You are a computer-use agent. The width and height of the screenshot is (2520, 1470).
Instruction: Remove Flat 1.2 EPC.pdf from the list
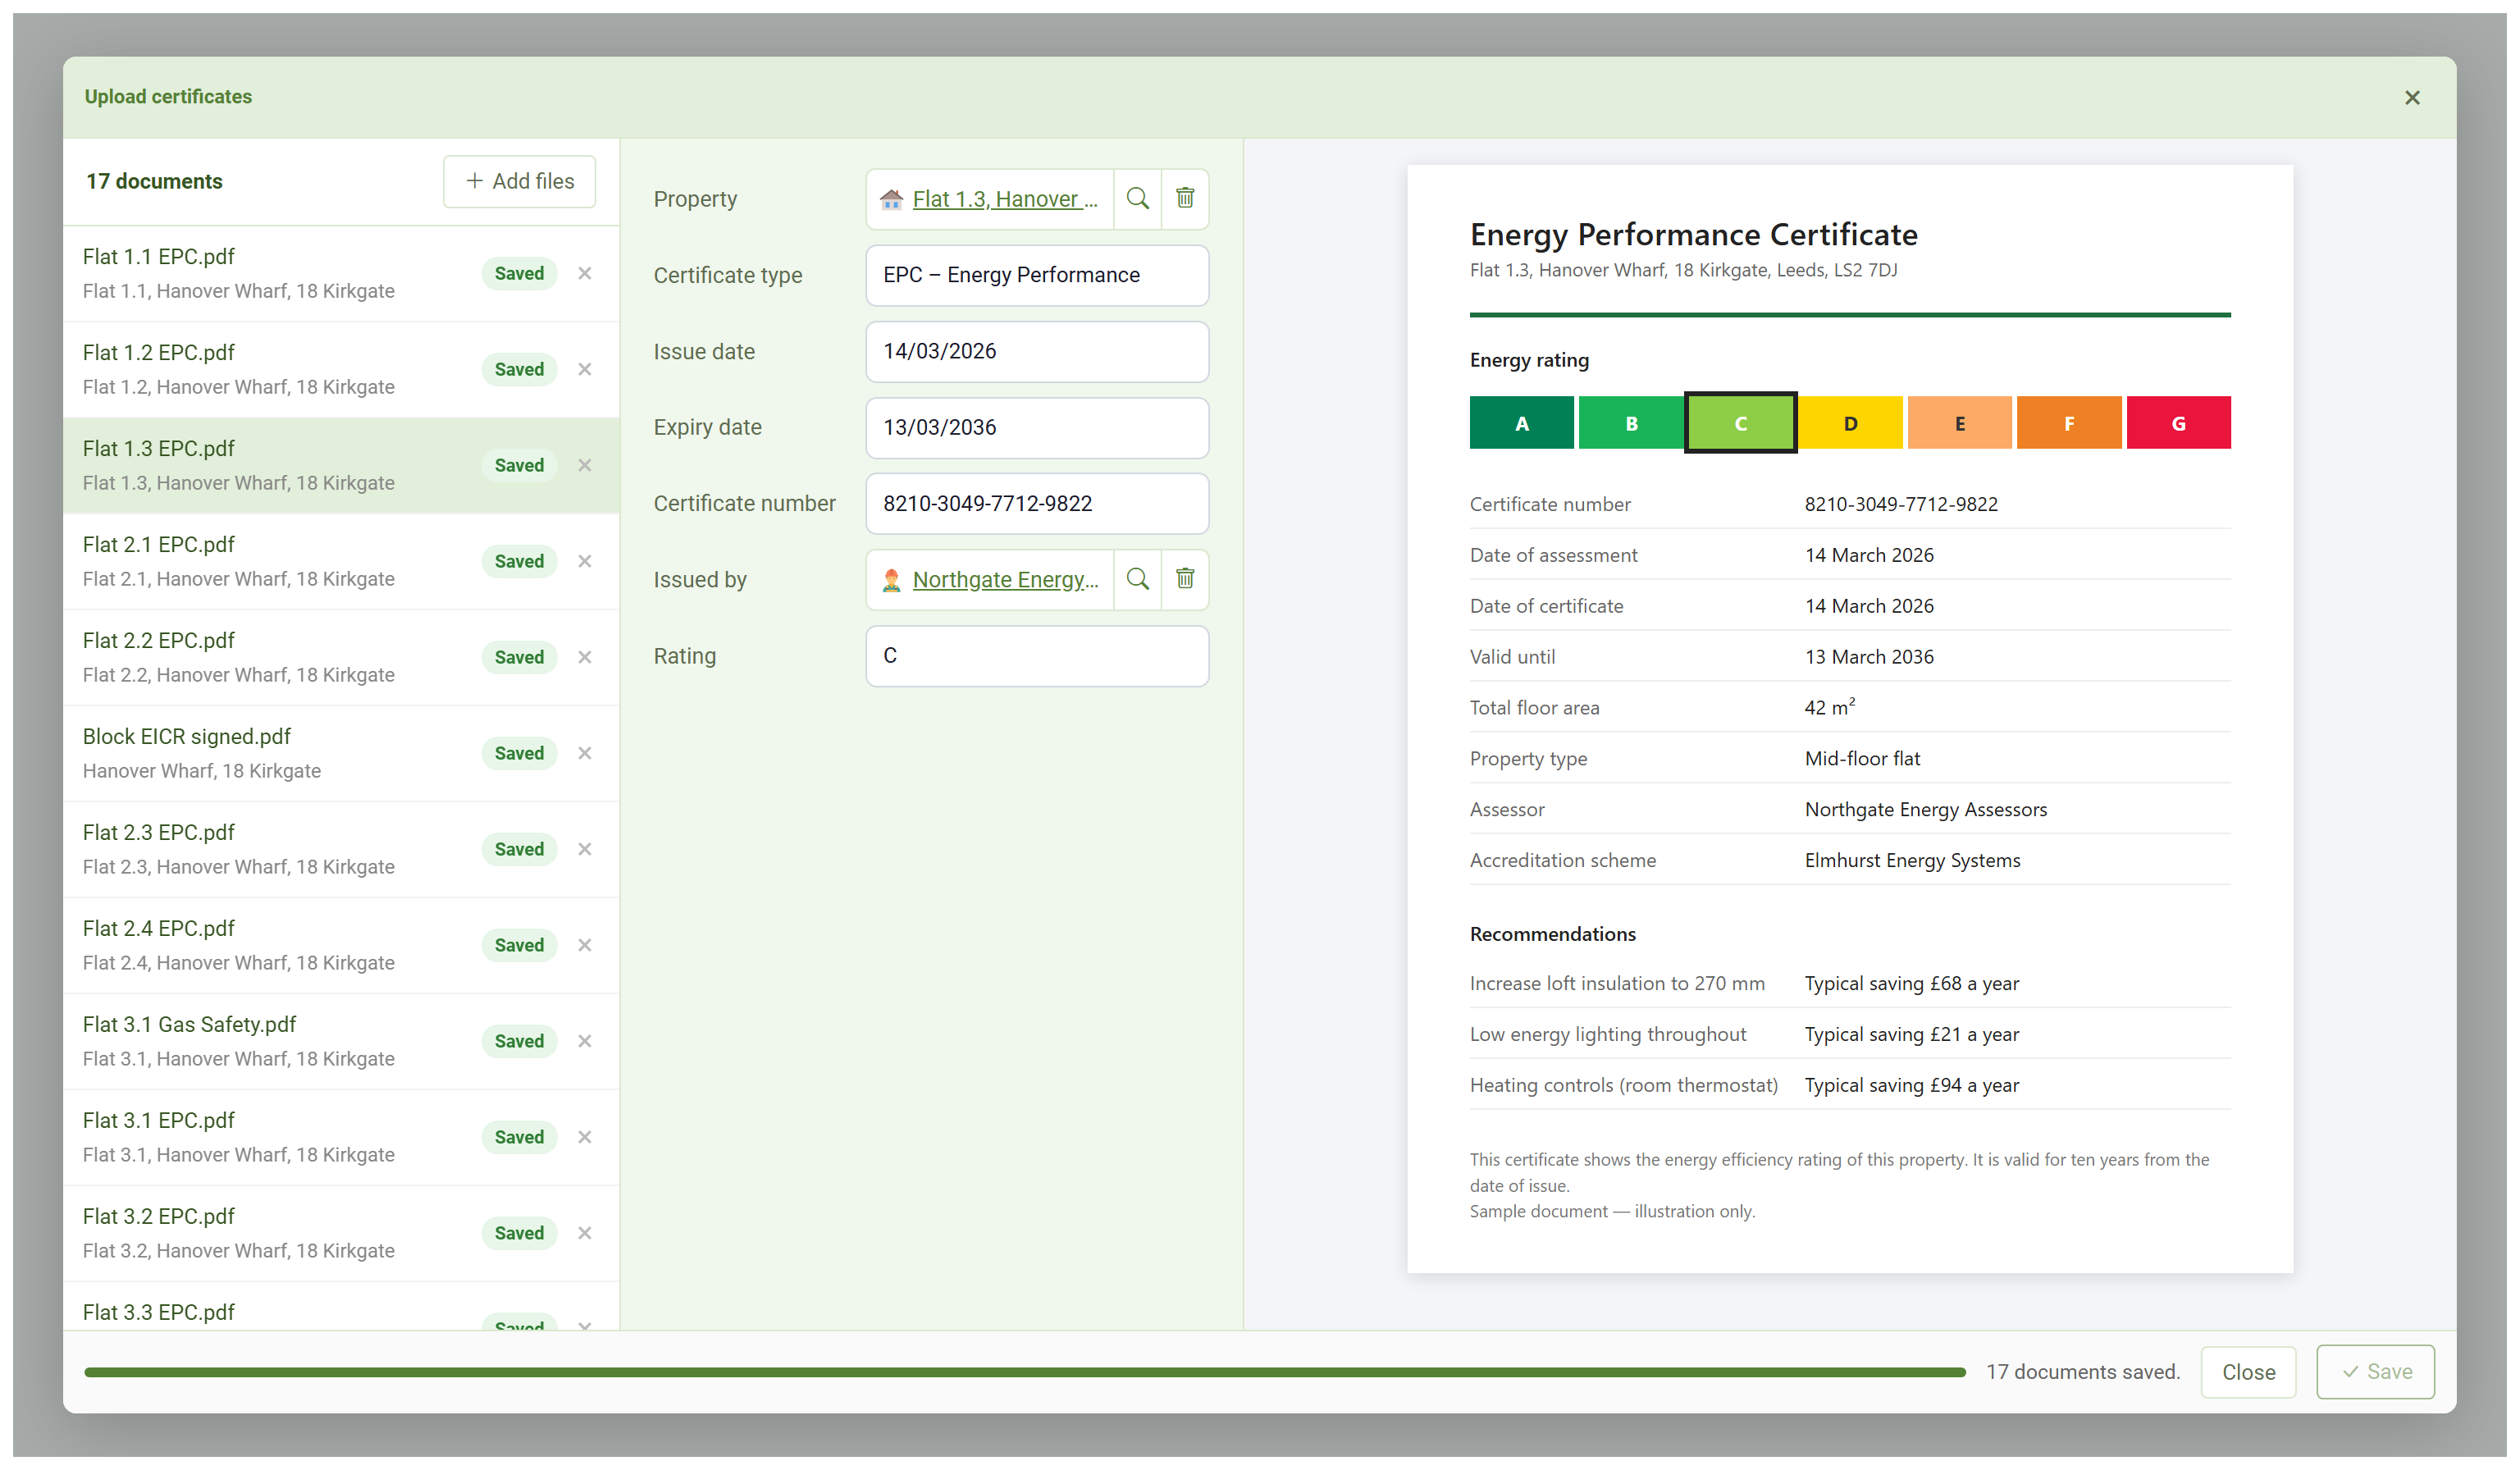coord(585,369)
